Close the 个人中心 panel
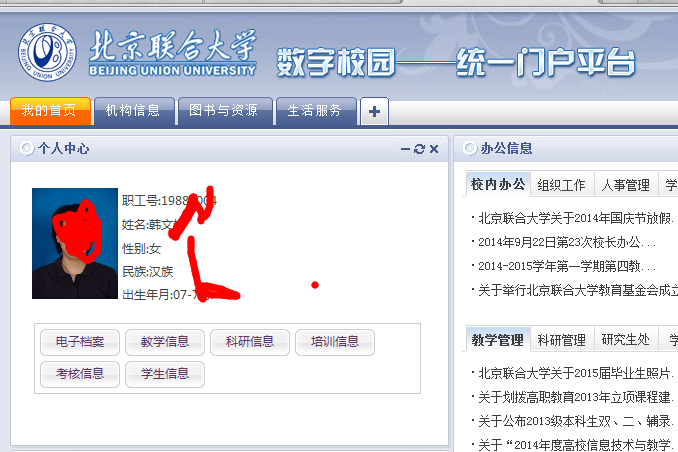The width and height of the screenshot is (678, 452). click(434, 149)
